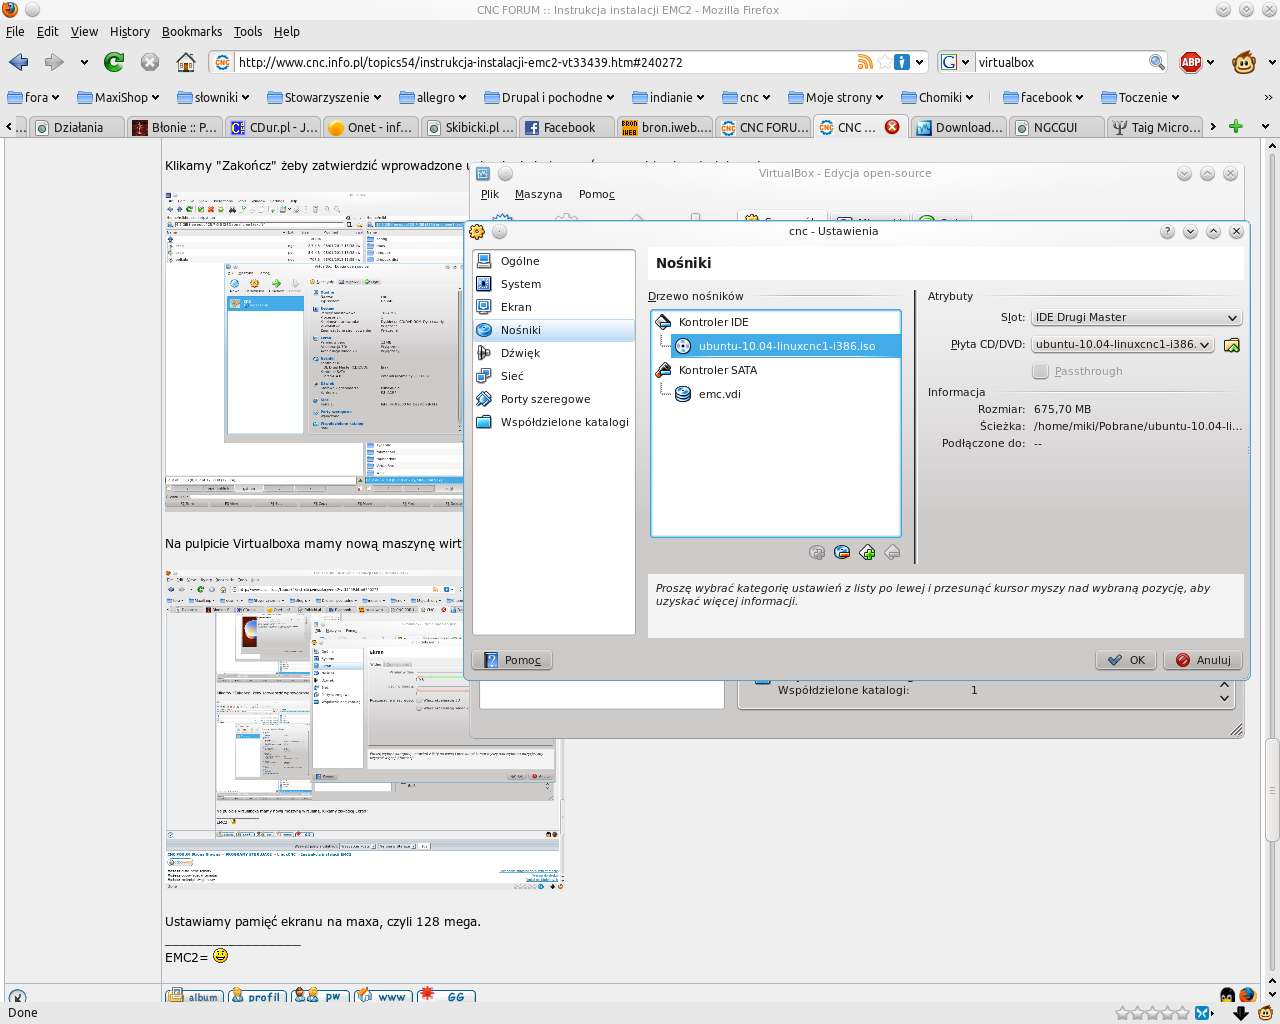
Task: Click the RSS feed icon in address bar
Action: [x=865, y=62]
